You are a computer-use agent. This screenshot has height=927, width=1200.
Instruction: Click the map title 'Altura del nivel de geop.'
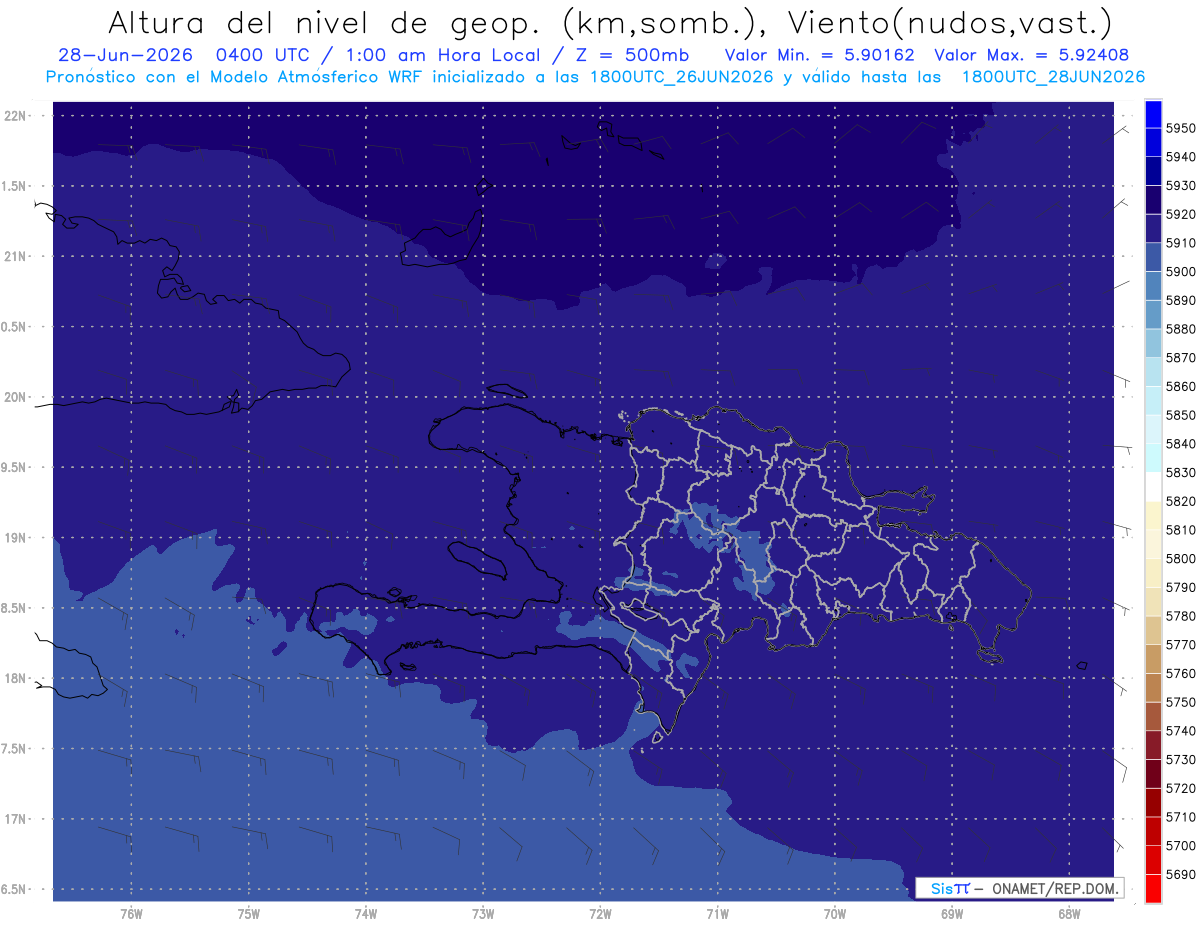326,23
